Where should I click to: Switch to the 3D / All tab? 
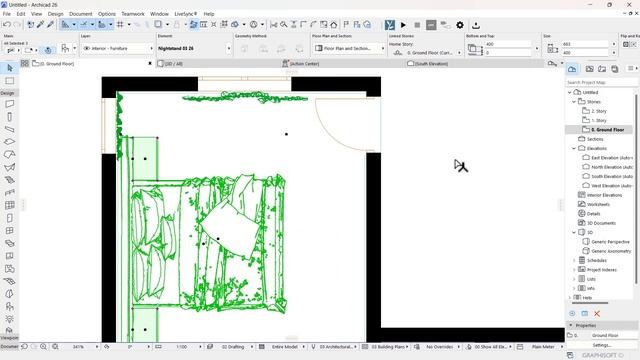(x=173, y=64)
